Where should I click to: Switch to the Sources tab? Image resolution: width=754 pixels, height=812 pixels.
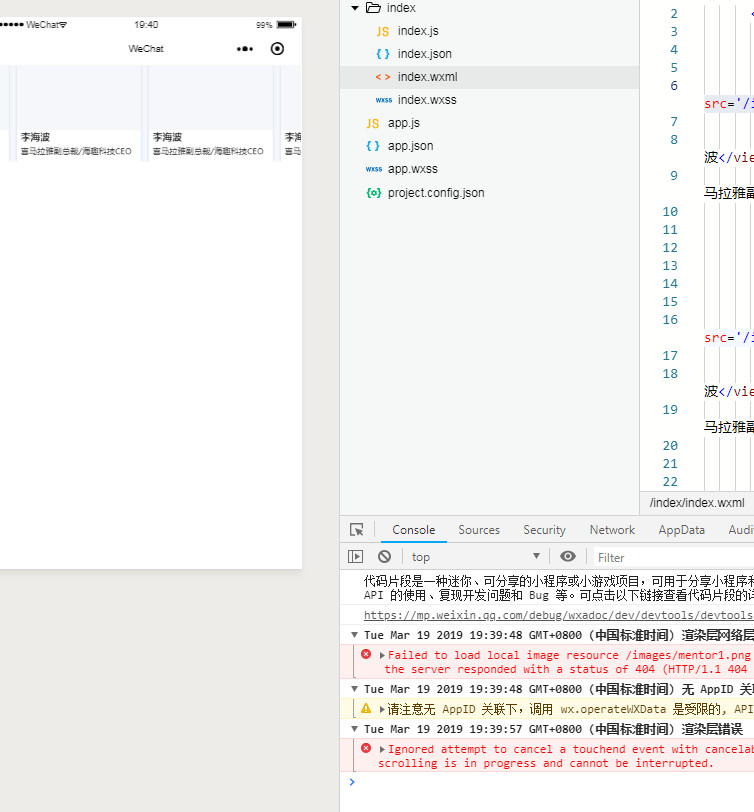point(479,530)
